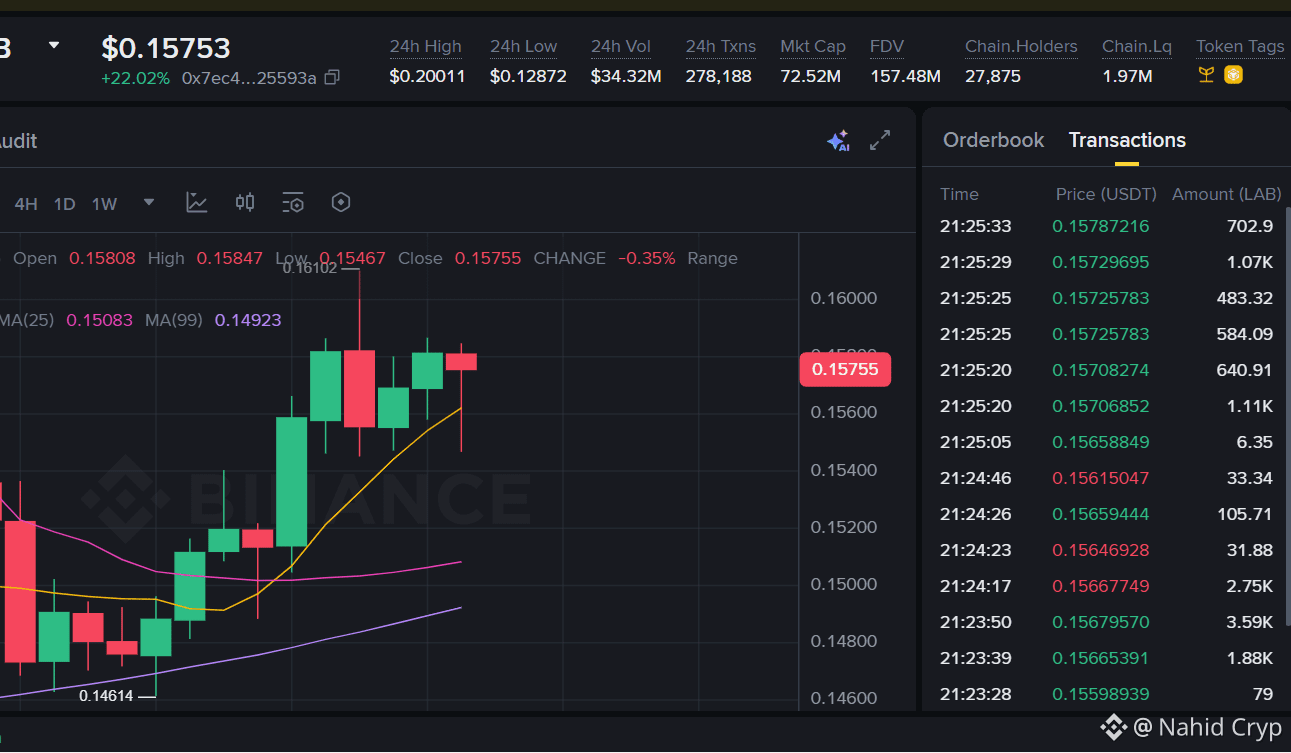Click price 0.15598939 in transactions
The width and height of the screenshot is (1291, 753).
click(1100, 694)
